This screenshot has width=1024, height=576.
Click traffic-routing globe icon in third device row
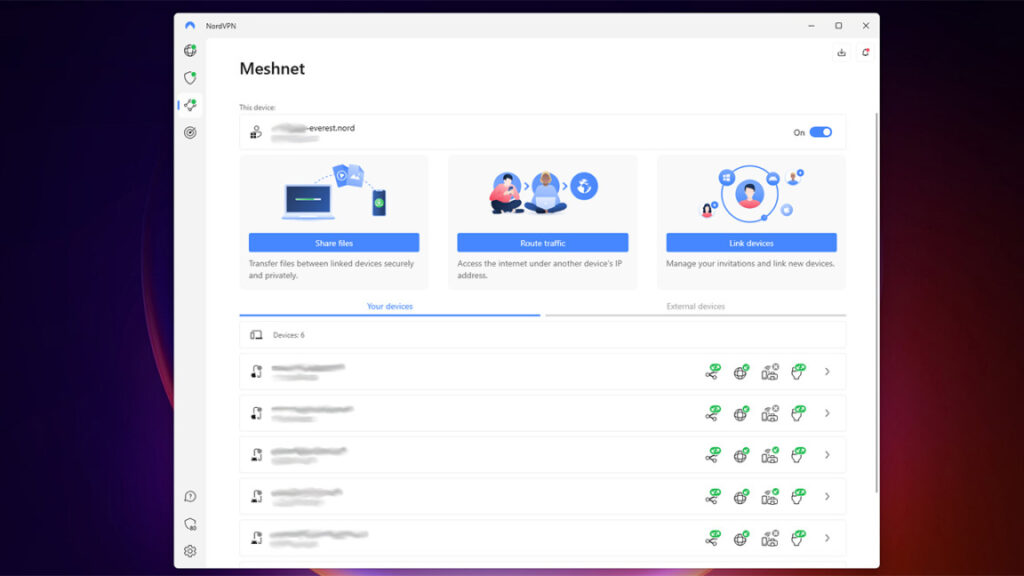tap(741, 455)
